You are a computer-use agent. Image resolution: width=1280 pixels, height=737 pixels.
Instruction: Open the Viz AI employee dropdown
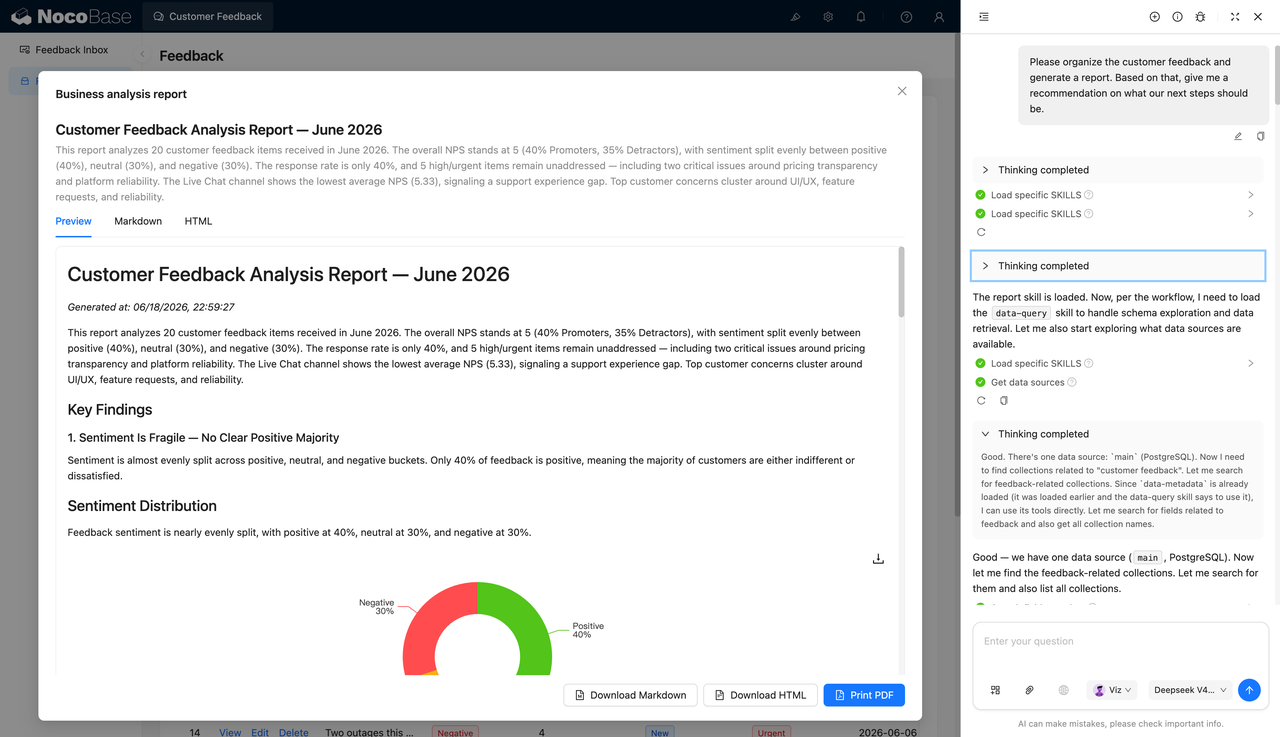(x=1113, y=690)
